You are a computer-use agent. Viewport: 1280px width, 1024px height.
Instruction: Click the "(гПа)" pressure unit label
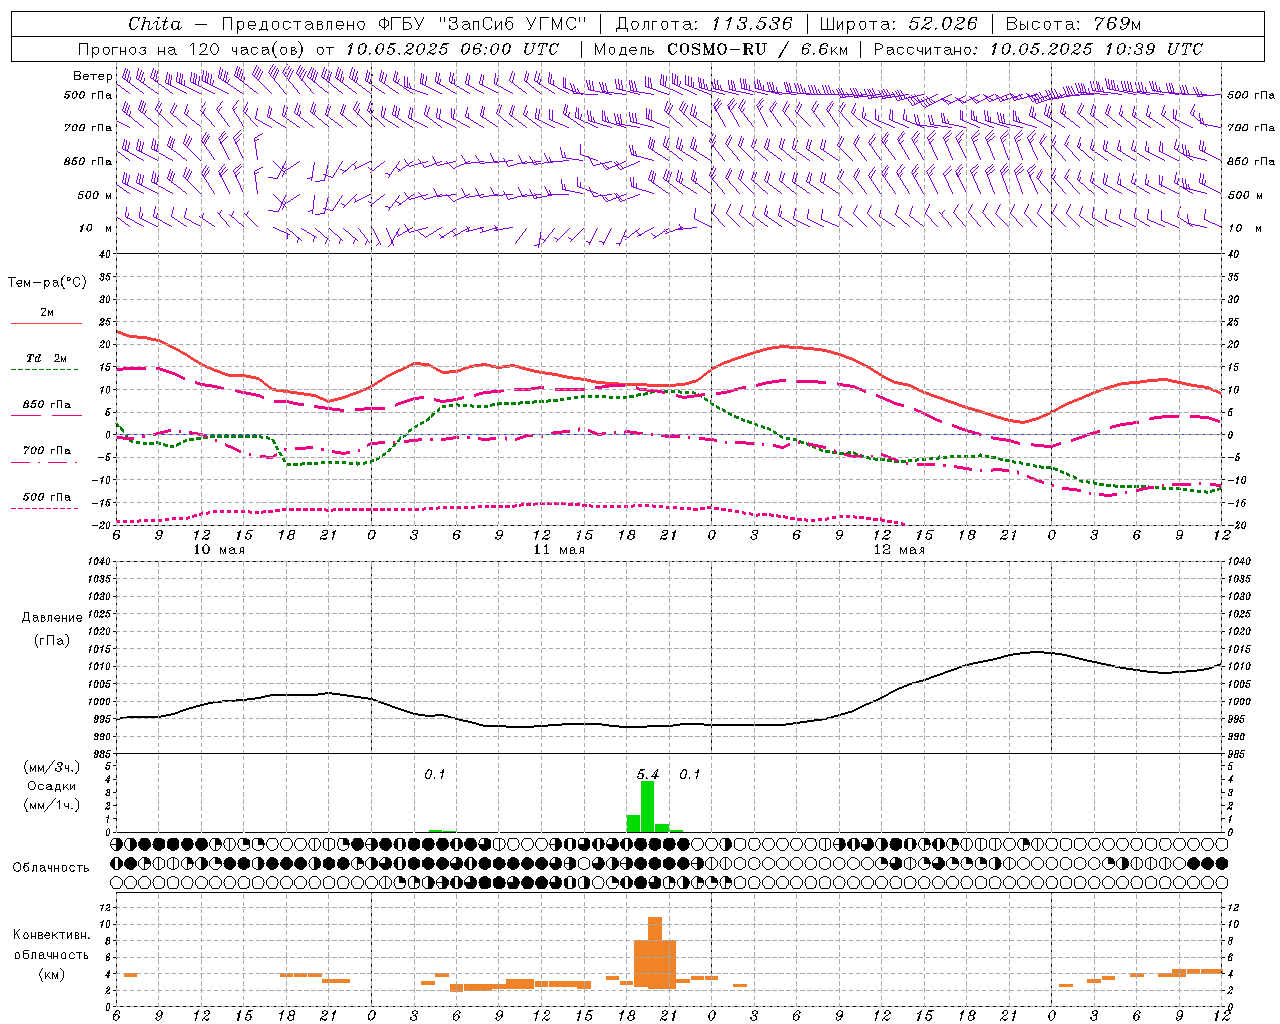pyautogui.click(x=52, y=641)
